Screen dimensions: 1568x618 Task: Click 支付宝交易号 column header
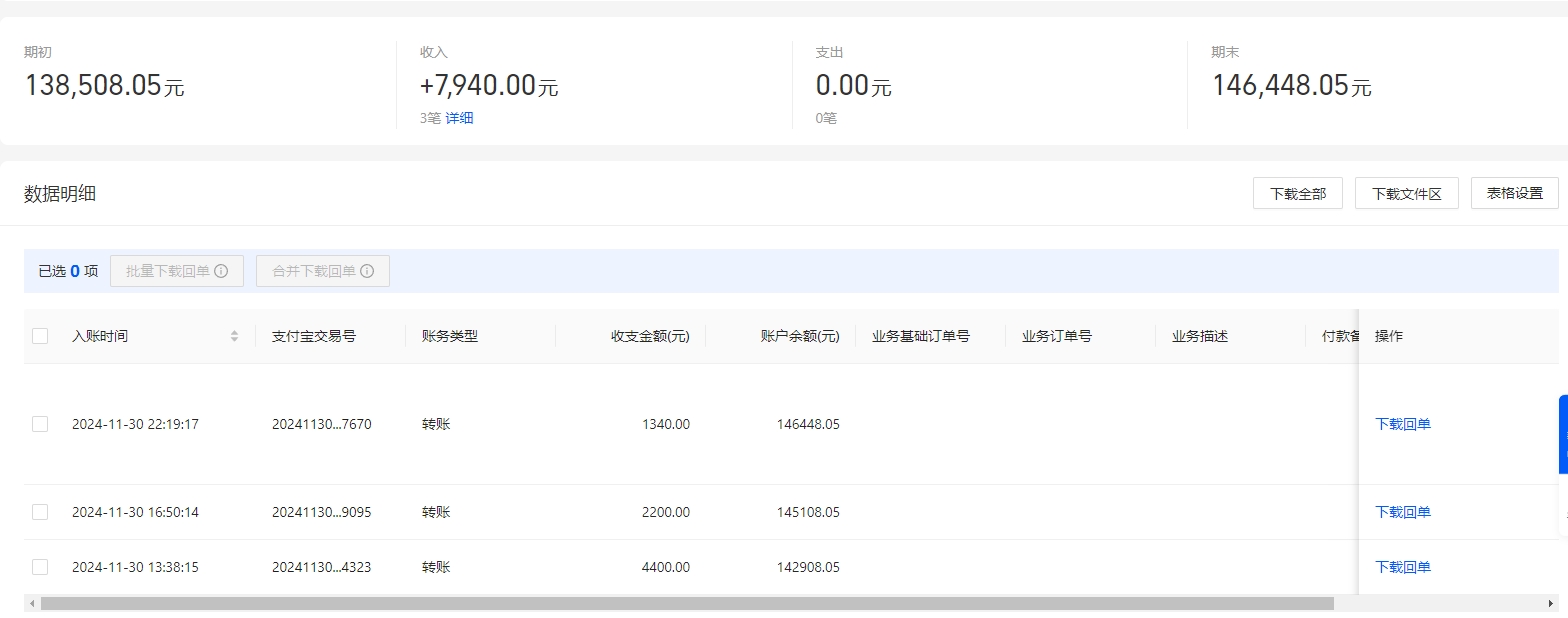[314, 336]
